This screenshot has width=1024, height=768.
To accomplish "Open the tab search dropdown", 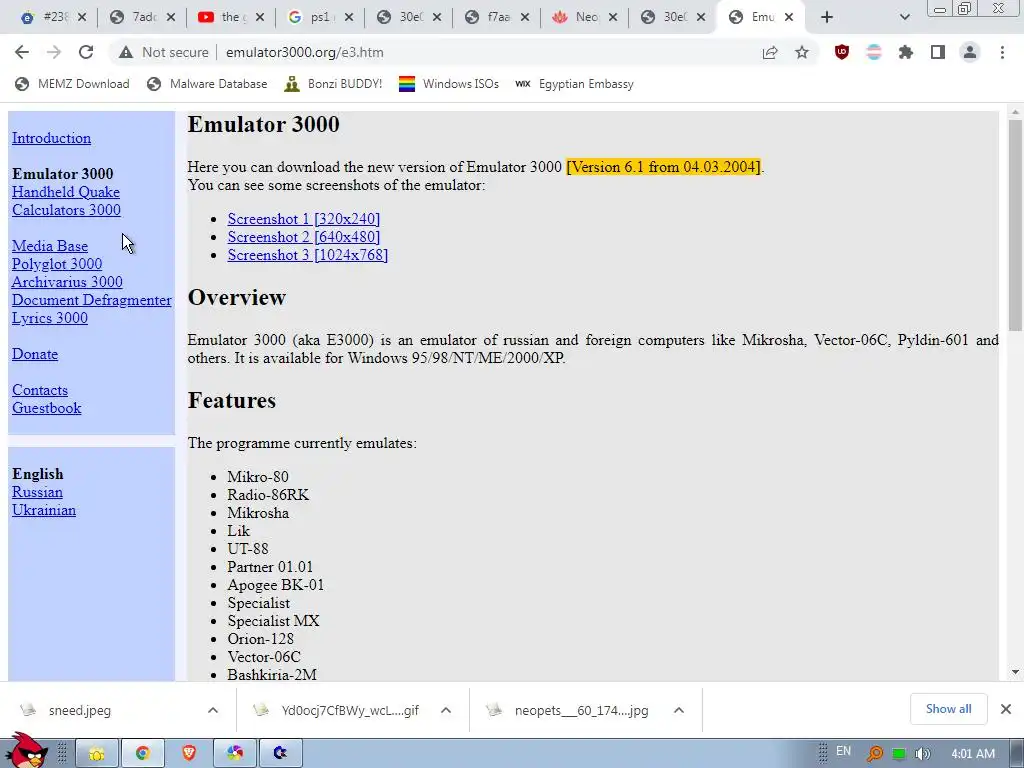I will tap(904, 18).
